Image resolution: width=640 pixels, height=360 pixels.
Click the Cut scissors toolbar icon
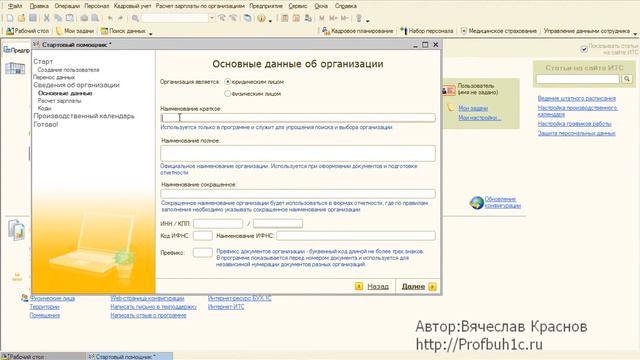tap(47, 18)
